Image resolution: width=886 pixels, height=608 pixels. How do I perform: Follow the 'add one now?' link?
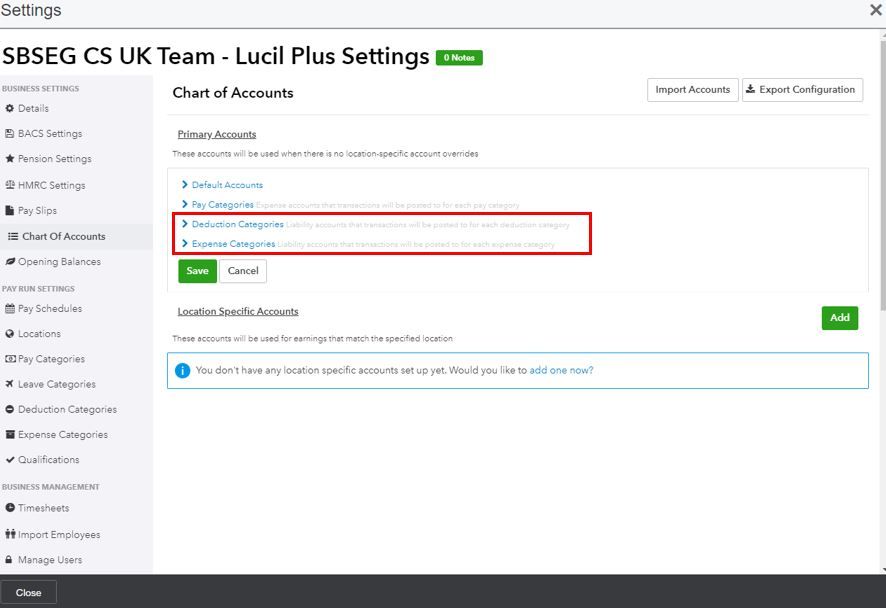click(561, 370)
